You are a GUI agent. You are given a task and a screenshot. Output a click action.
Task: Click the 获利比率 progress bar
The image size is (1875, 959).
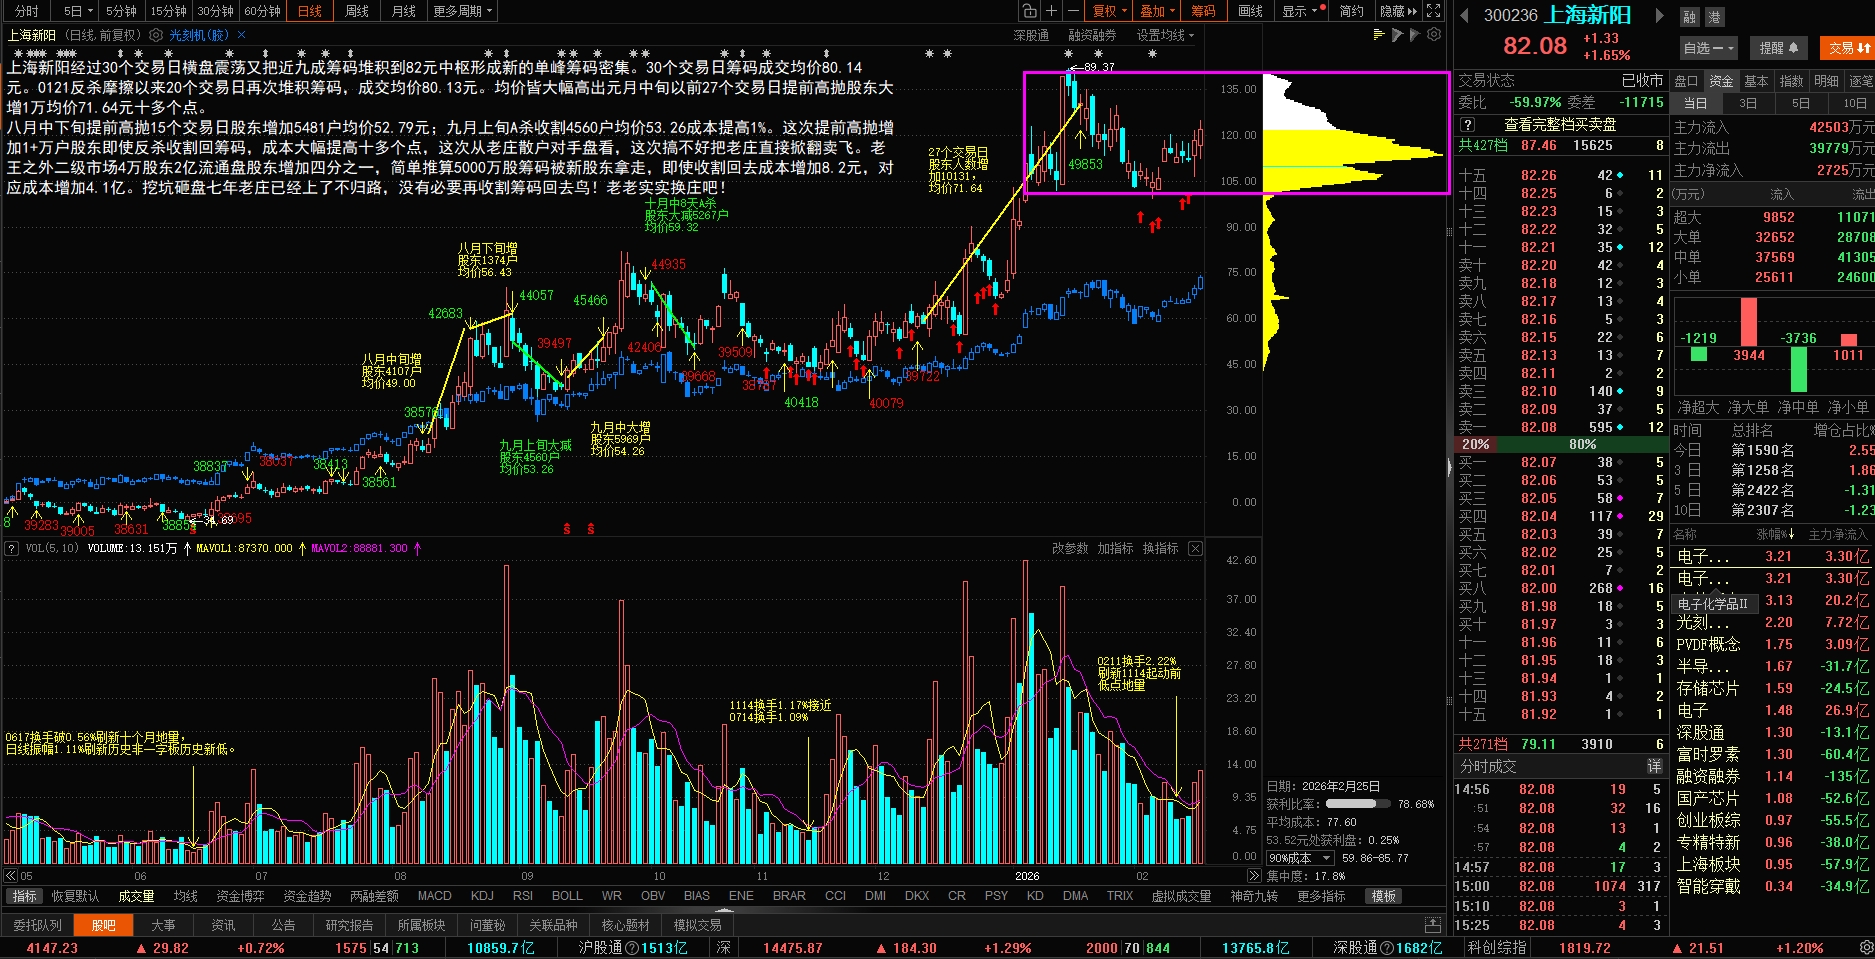(1358, 803)
